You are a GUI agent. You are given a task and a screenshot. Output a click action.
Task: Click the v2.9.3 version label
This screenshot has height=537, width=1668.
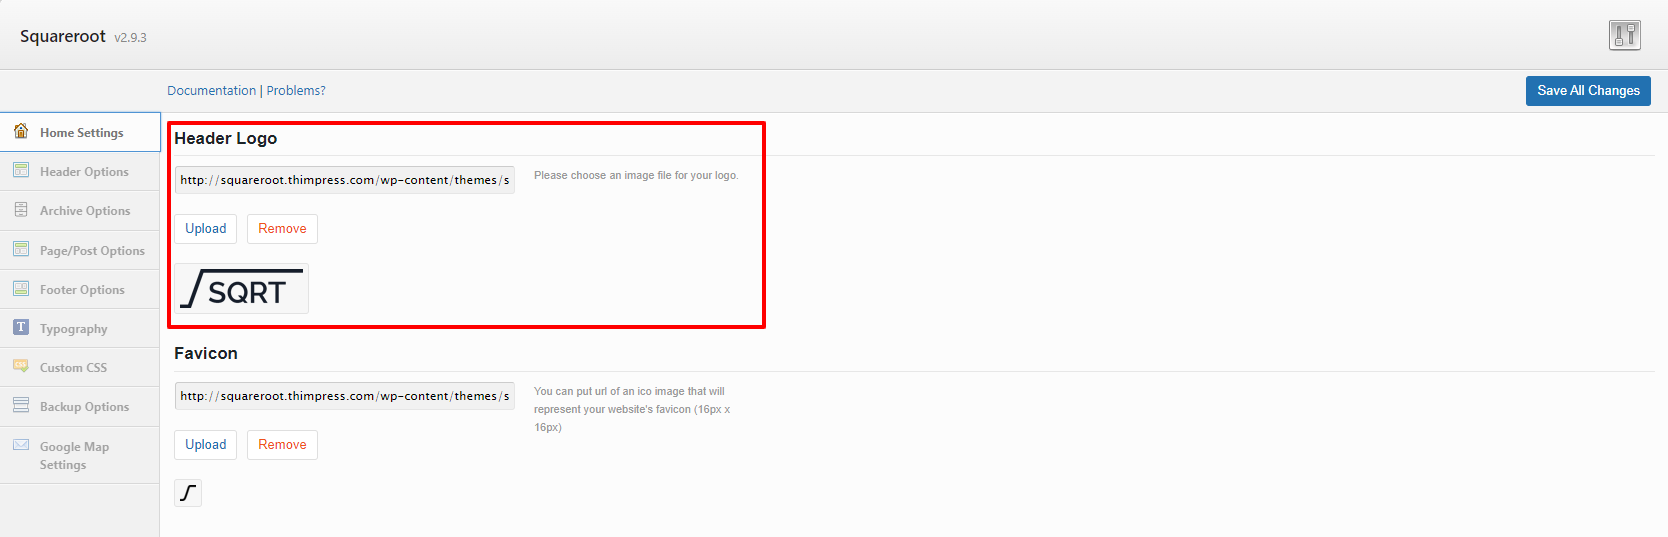(x=130, y=38)
